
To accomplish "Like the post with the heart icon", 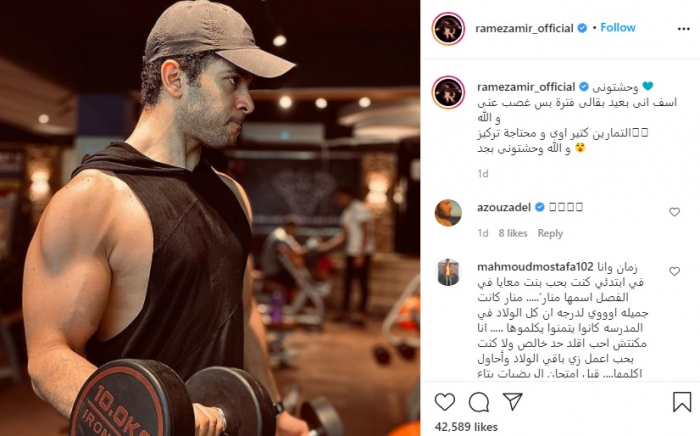I will click(x=445, y=402).
